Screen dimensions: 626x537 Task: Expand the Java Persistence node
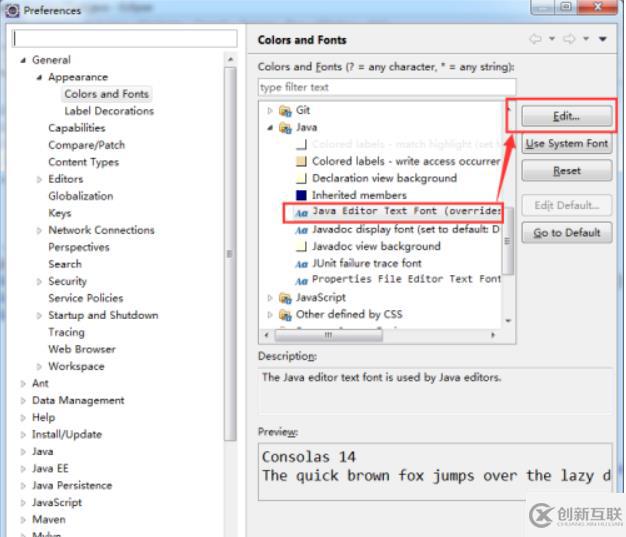click(x=23, y=485)
